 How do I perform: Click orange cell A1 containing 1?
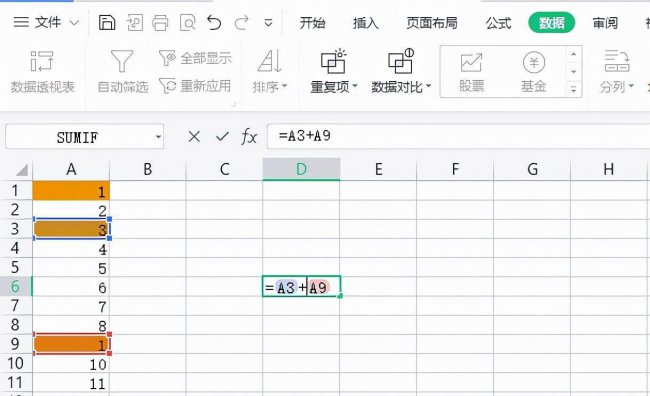coord(71,191)
